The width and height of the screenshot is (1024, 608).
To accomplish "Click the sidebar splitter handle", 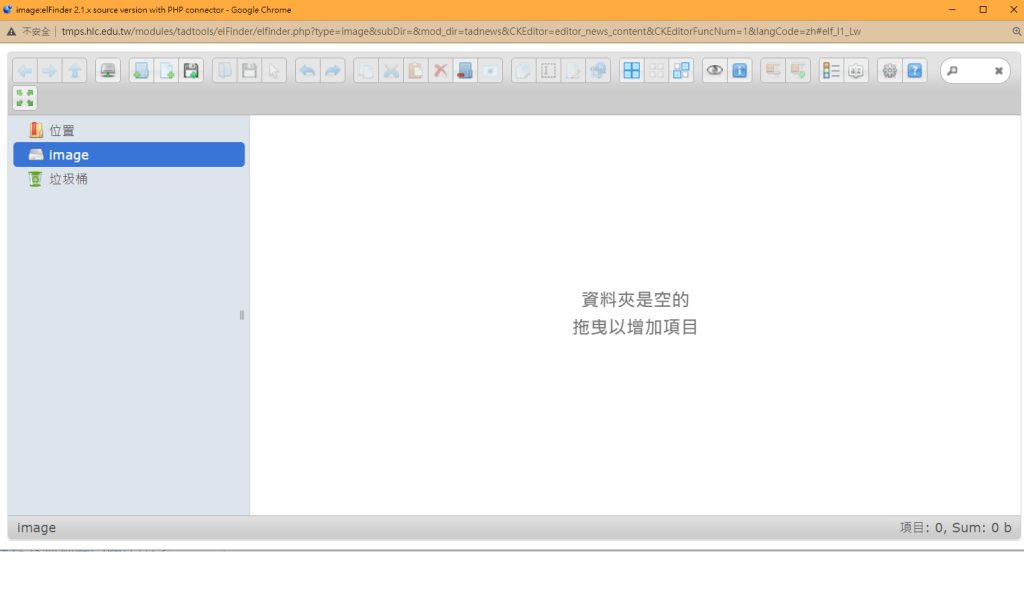I will 242,315.
